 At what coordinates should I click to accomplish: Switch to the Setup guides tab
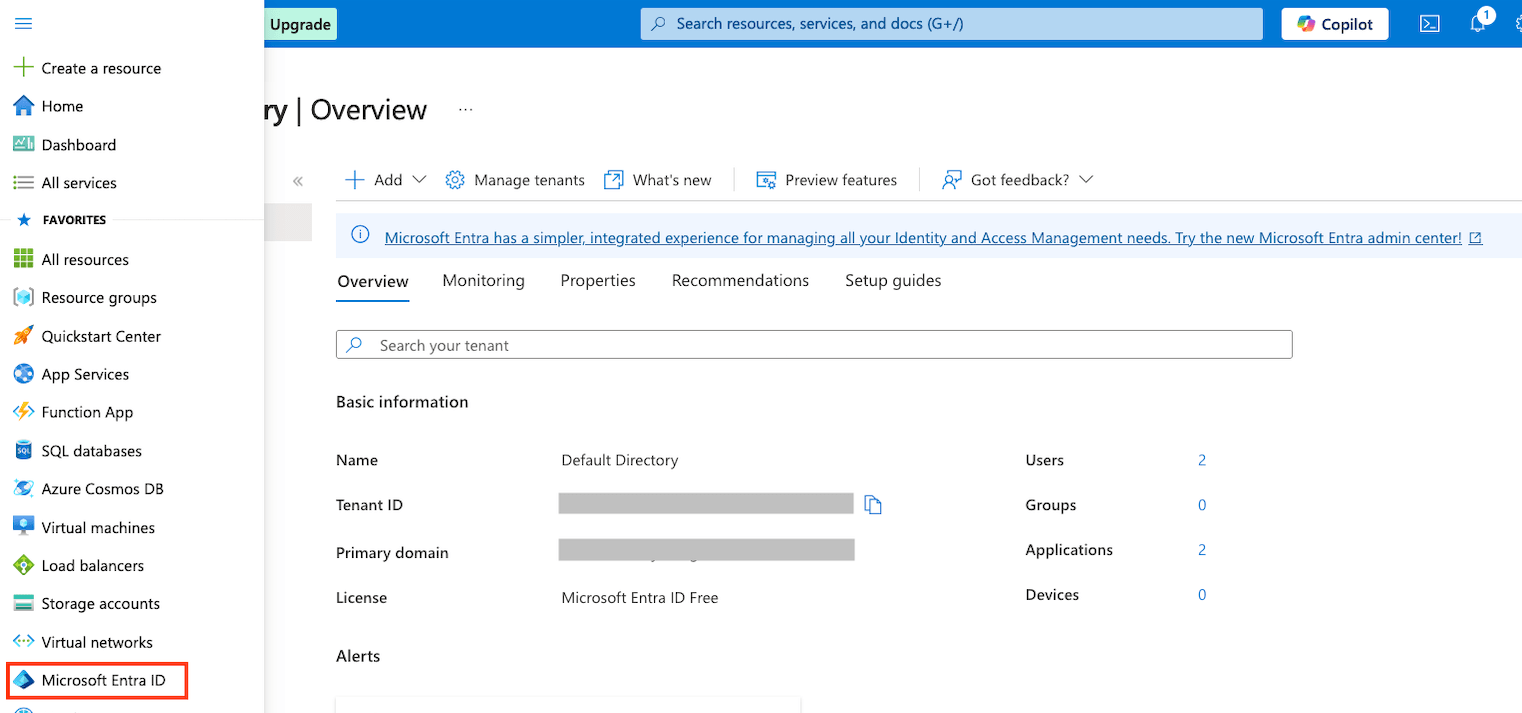(893, 281)
